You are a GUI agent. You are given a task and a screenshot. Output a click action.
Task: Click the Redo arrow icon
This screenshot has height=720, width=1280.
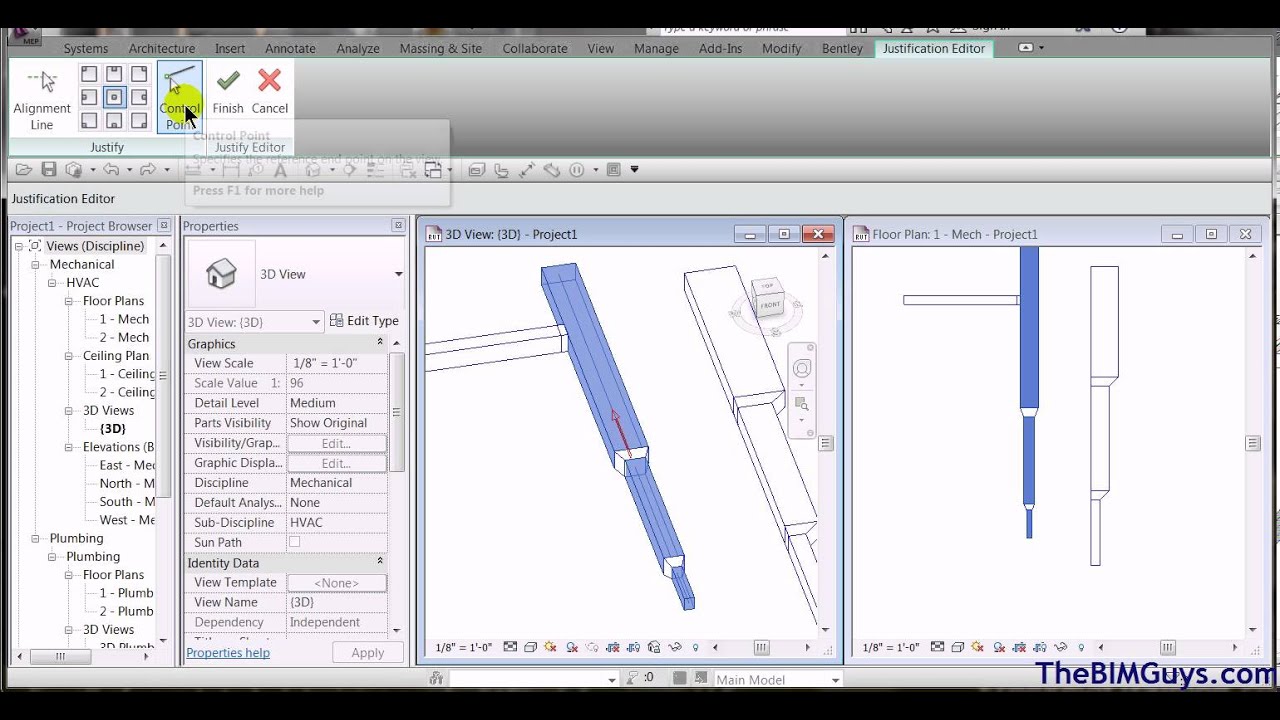(x=147, y=170)
